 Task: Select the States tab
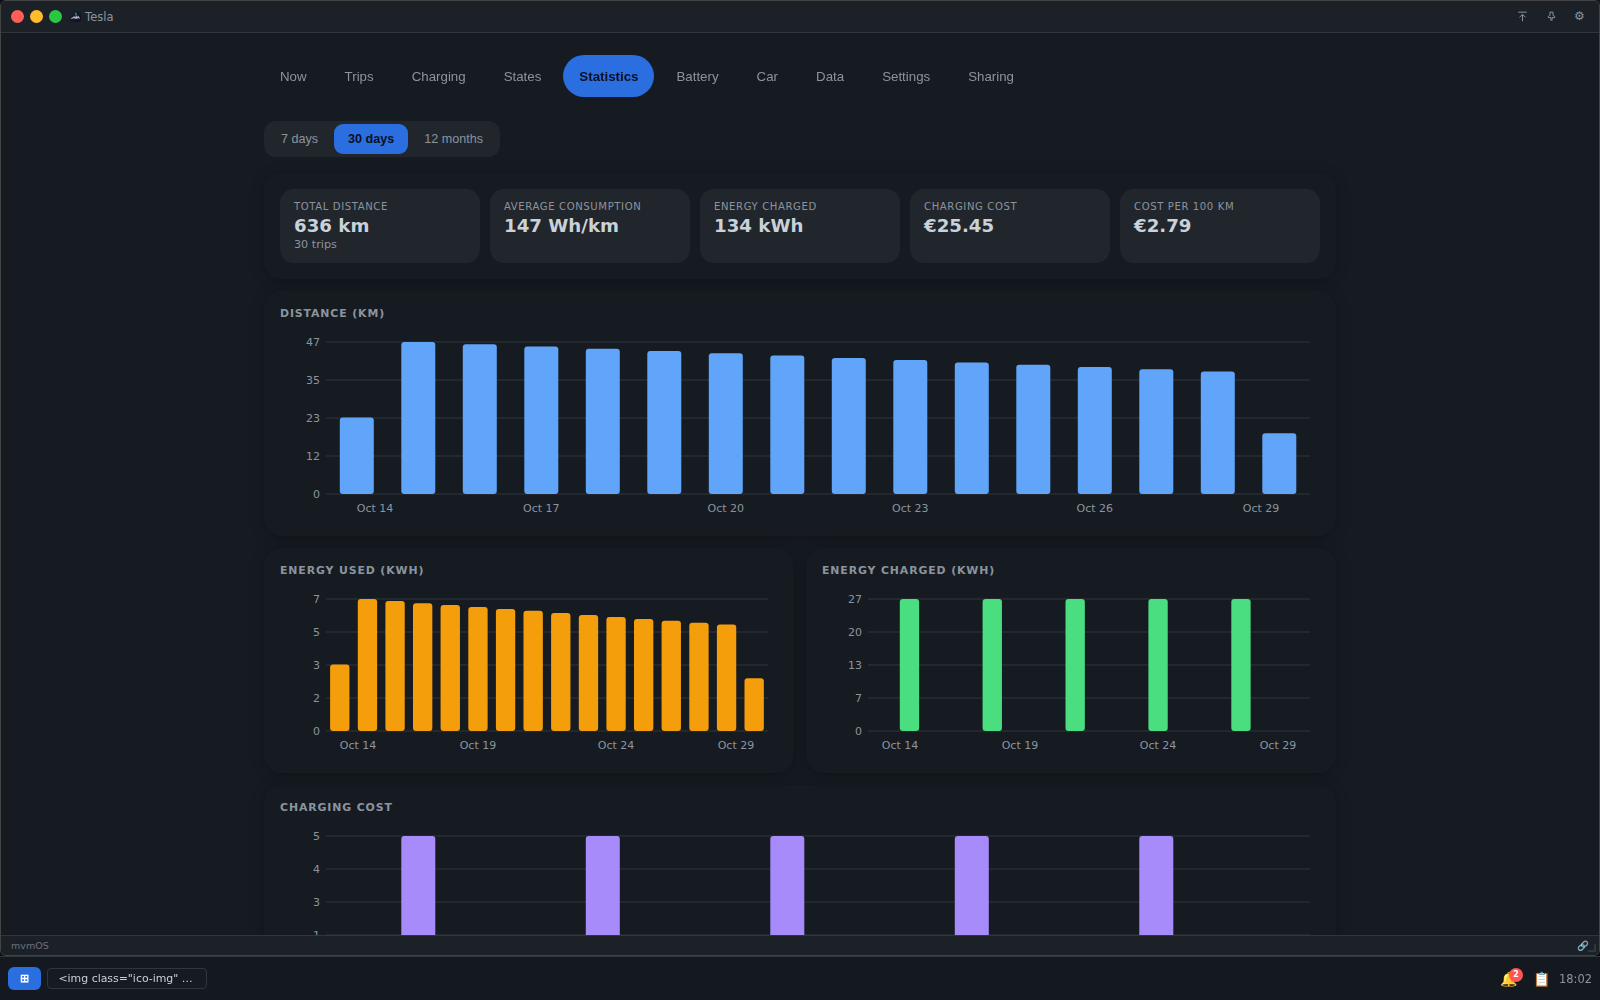[522, 76]
